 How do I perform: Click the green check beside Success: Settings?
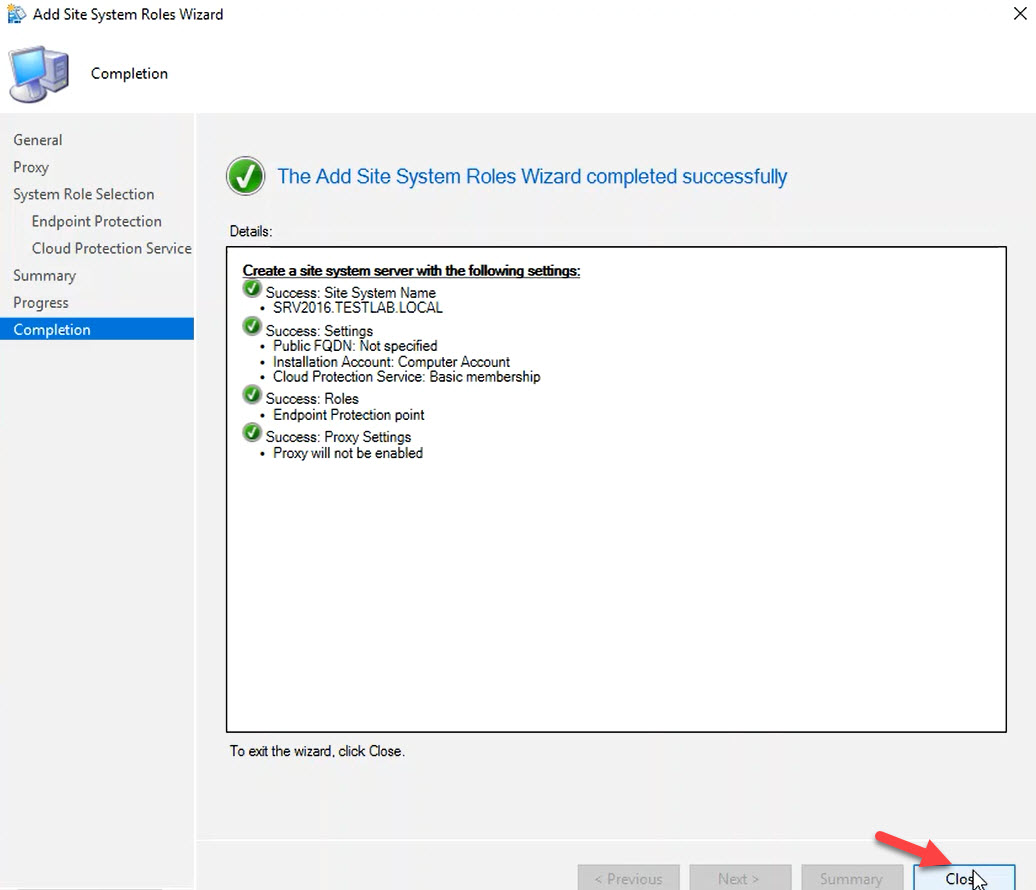tap(251, 325)
